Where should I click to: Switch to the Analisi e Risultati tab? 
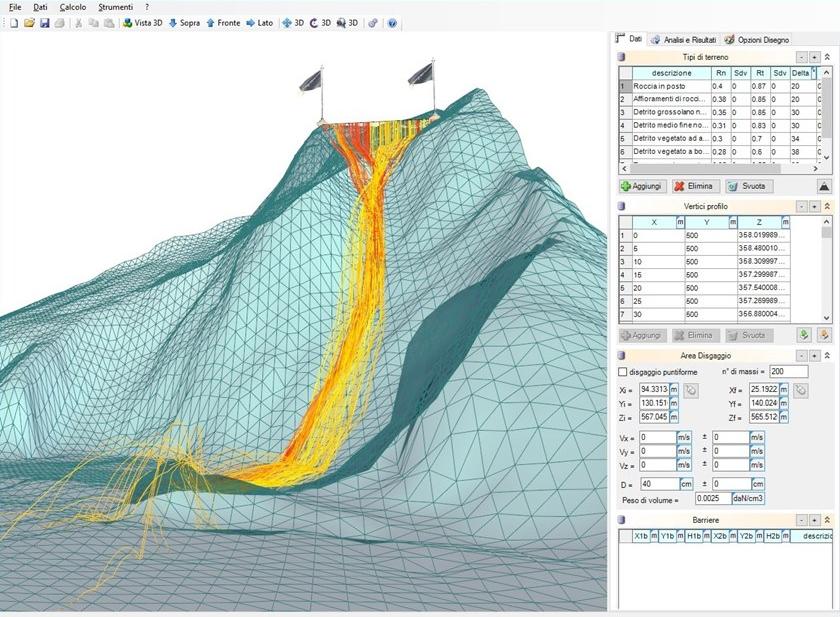click(x=683, y=39)
